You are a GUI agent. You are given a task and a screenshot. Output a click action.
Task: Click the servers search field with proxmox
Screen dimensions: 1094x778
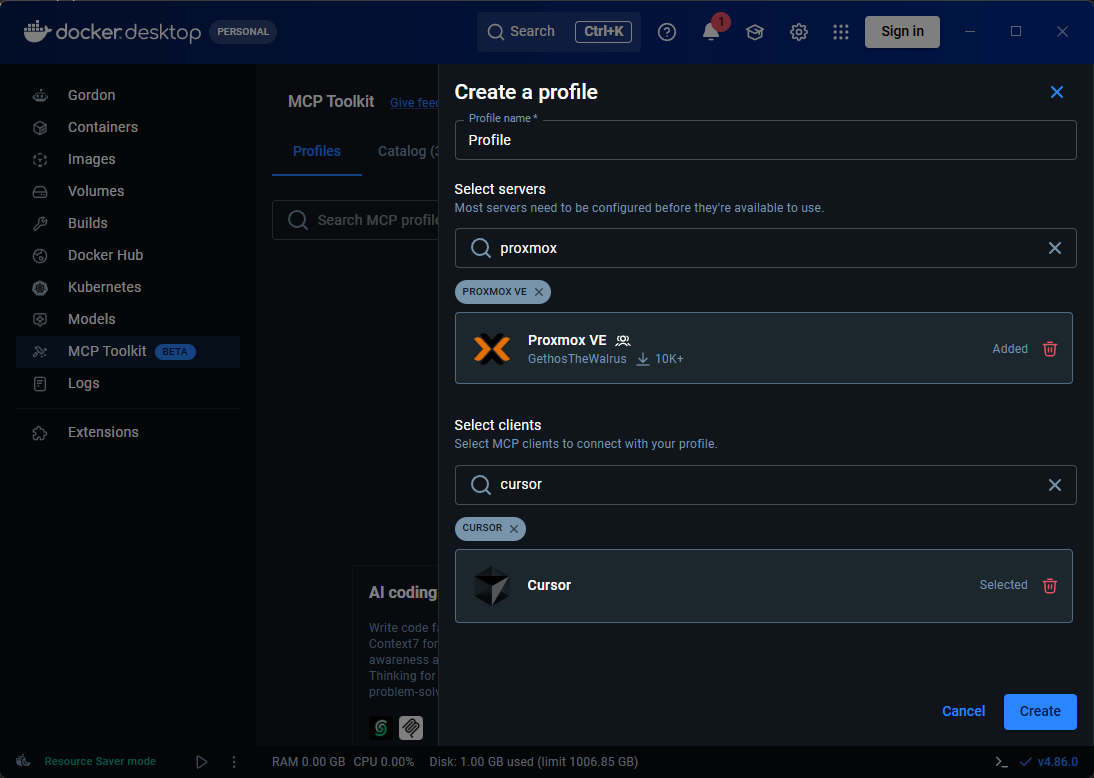point(765,248)
